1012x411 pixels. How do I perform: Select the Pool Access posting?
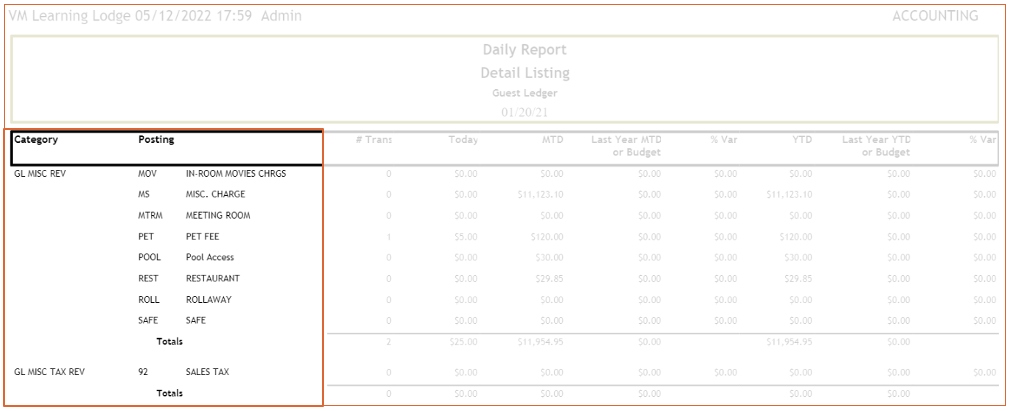[x=209, y=258]
